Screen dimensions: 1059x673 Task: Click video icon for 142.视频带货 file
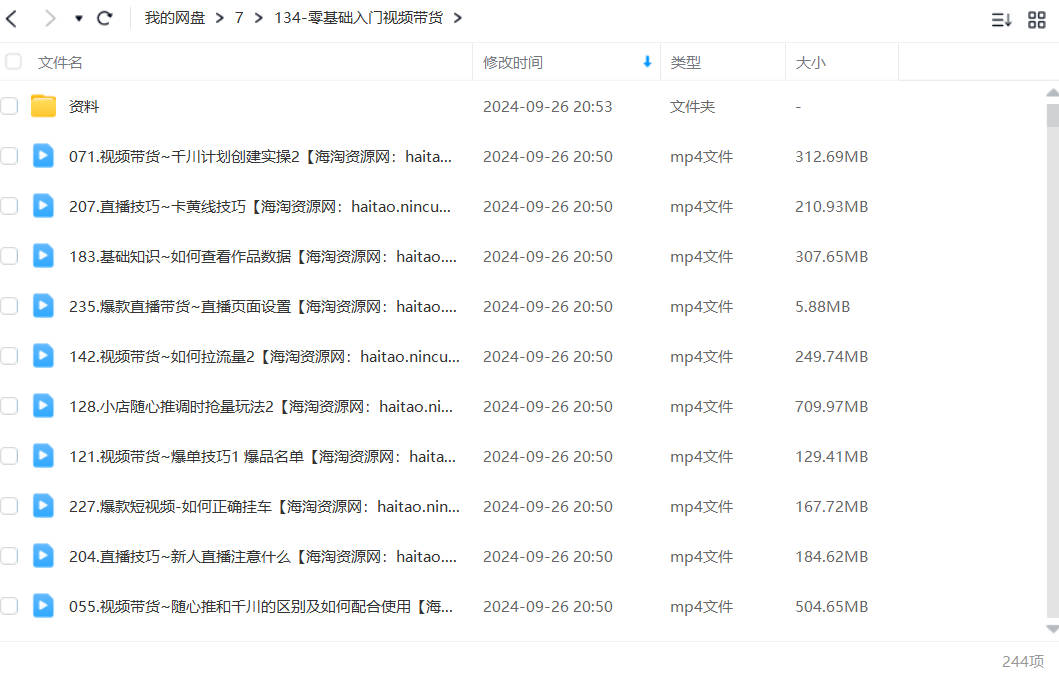tap(43, 356)
